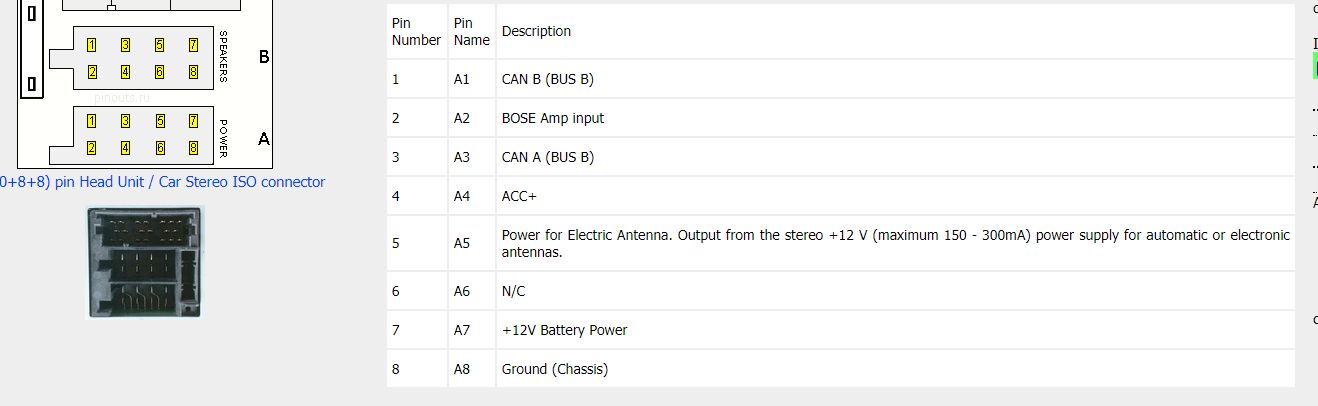Click the ISO connector photo thumbnail
The height and width of the screenshot is (406, 1318).
pyautogui.click(x=146, y=262)
